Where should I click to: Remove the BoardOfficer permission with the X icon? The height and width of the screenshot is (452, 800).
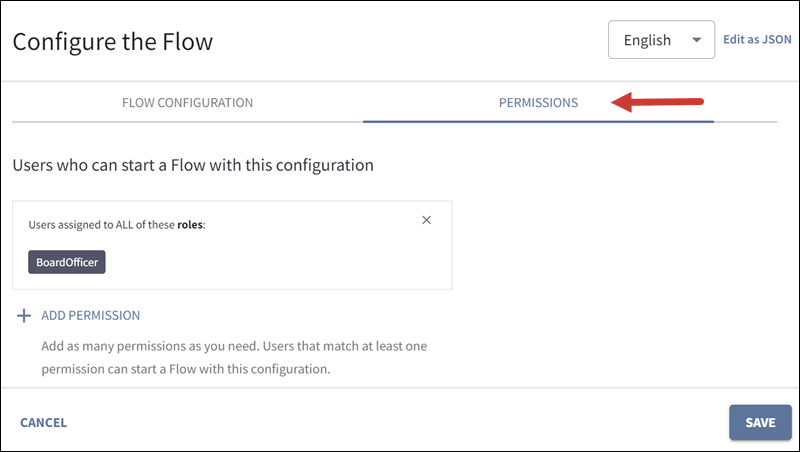(x=426, y=220)
